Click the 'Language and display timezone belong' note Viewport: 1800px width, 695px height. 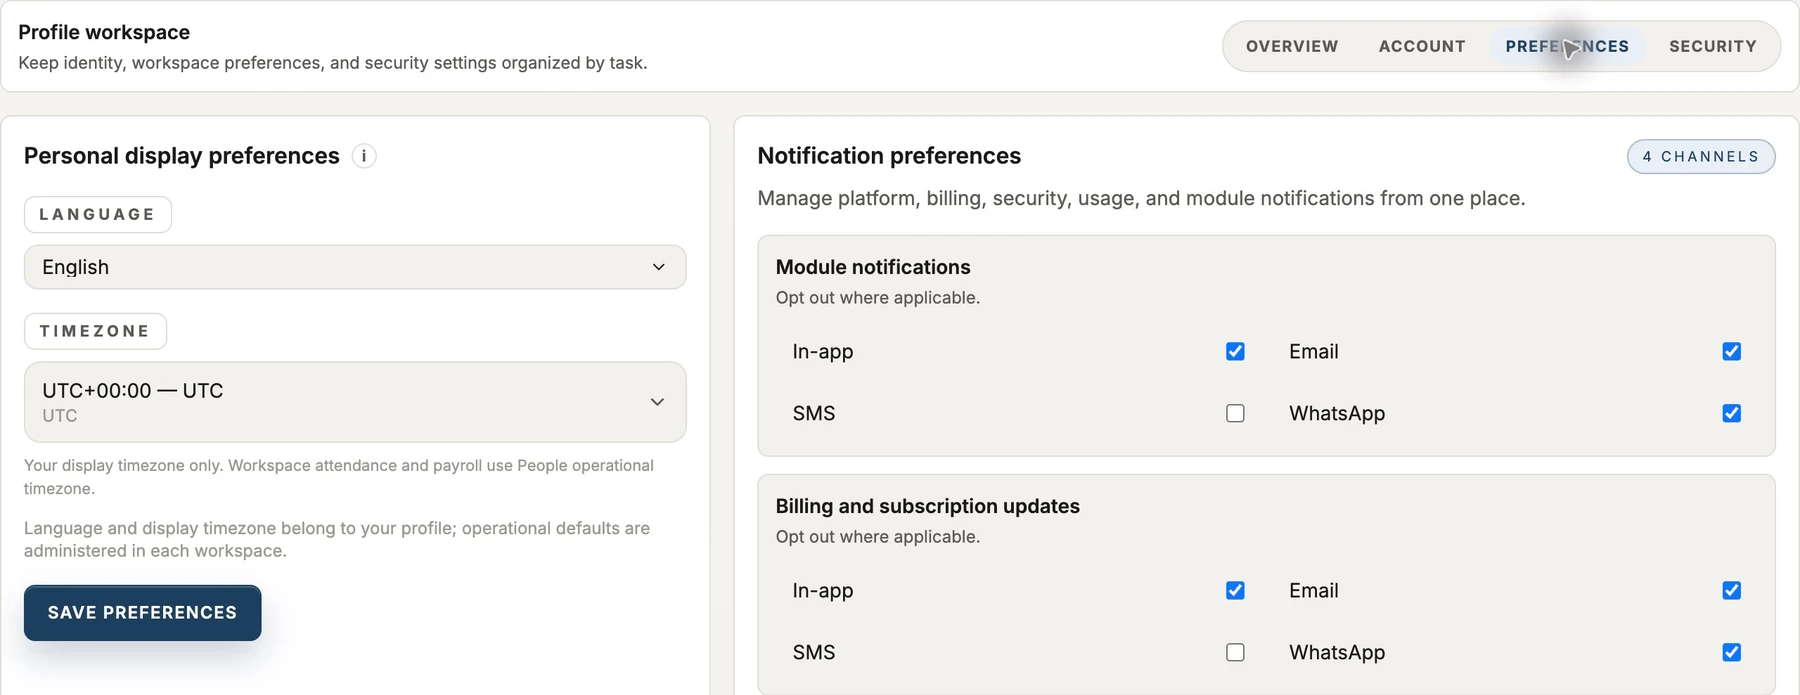click(337, 539)
